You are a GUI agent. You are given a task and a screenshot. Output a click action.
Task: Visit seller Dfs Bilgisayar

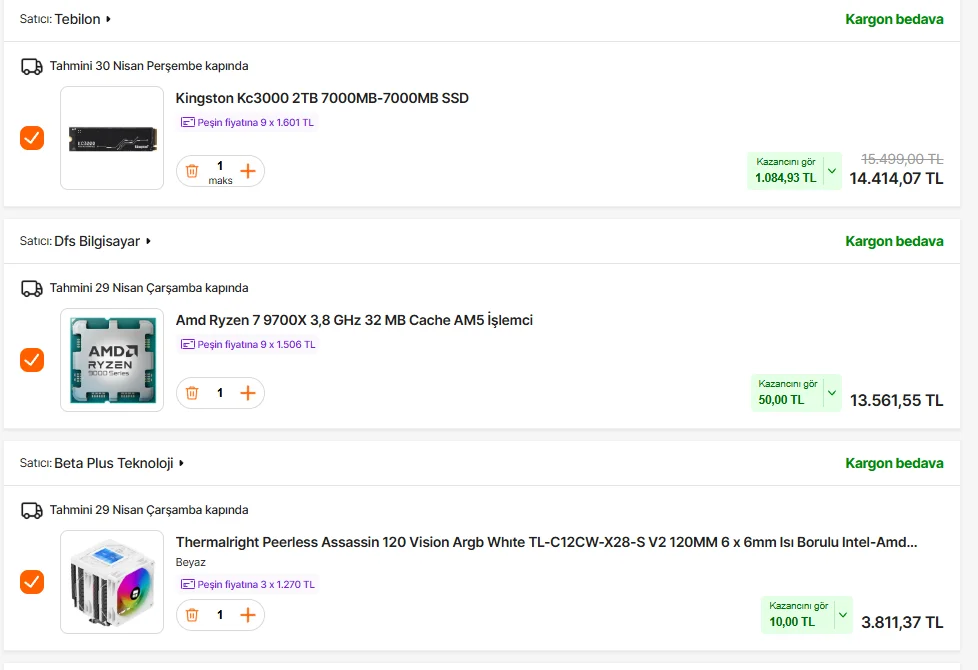(97, 241)
